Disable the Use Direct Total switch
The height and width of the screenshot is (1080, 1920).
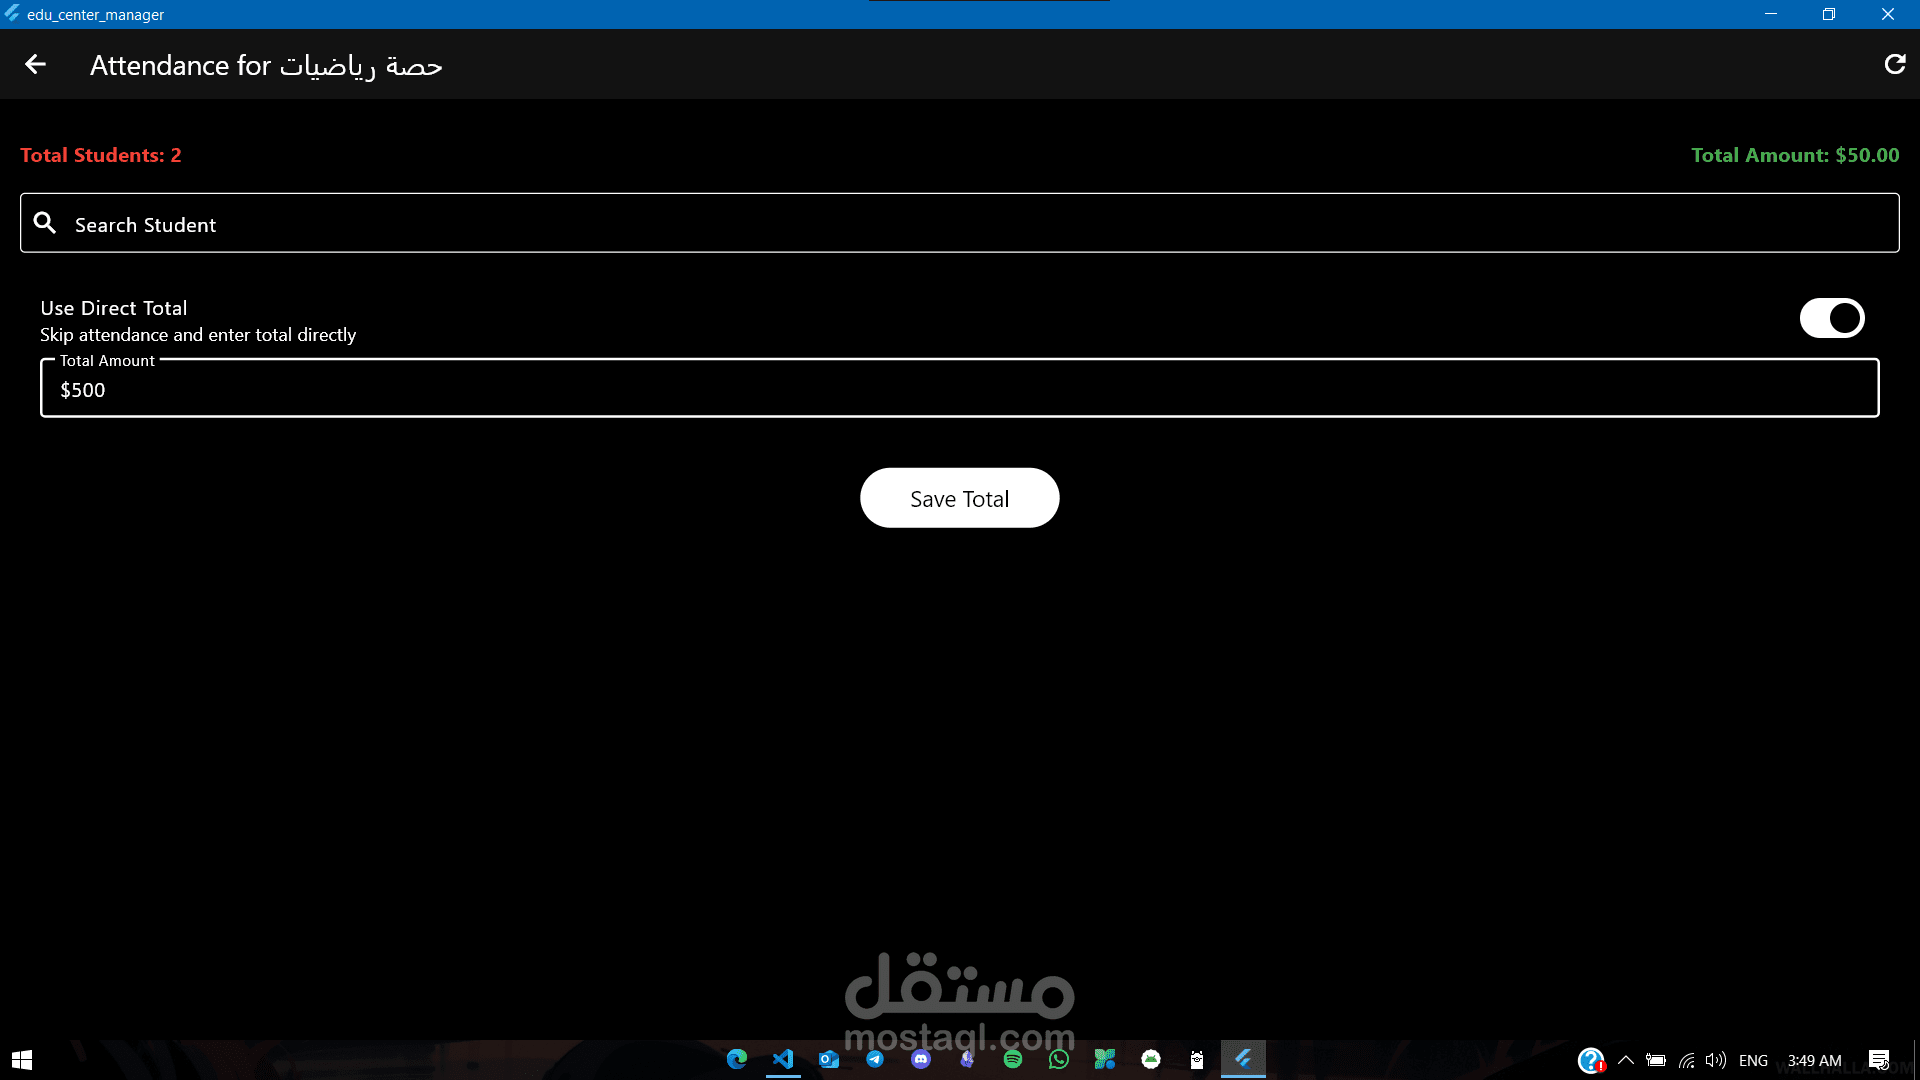(x=1831, y=318)
